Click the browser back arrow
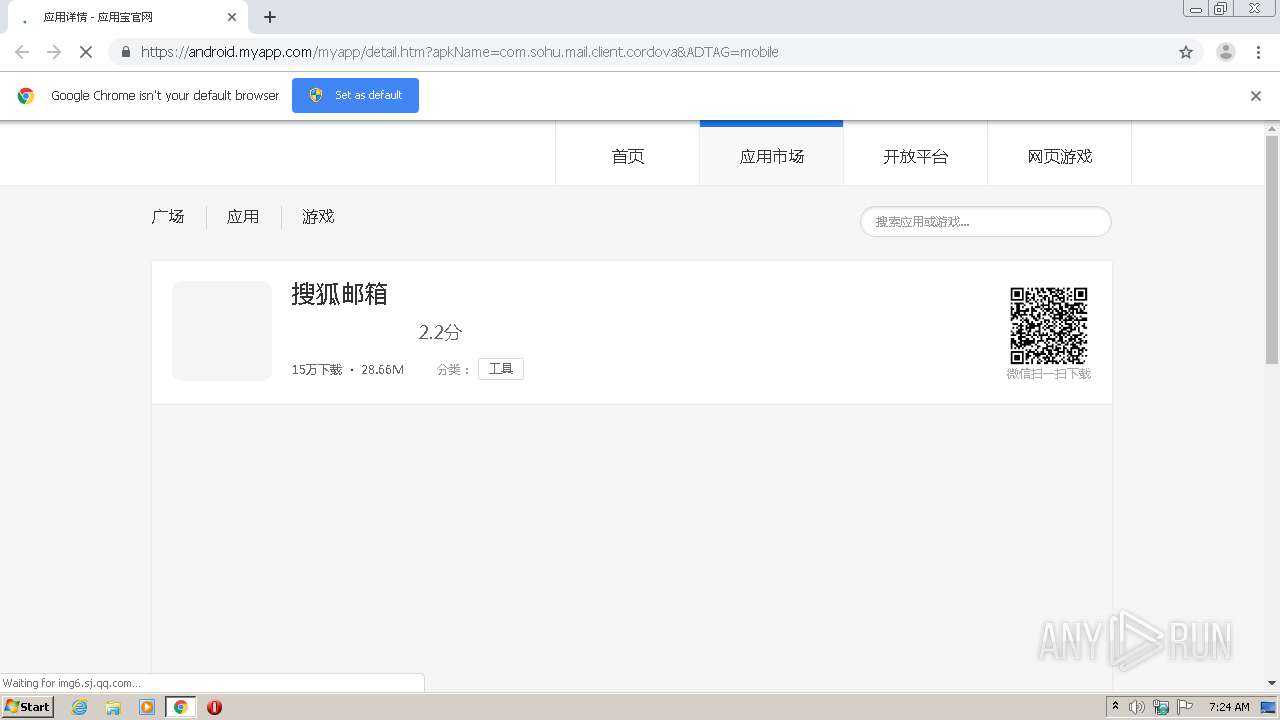 pyautogui.click(x=22, y=52)
